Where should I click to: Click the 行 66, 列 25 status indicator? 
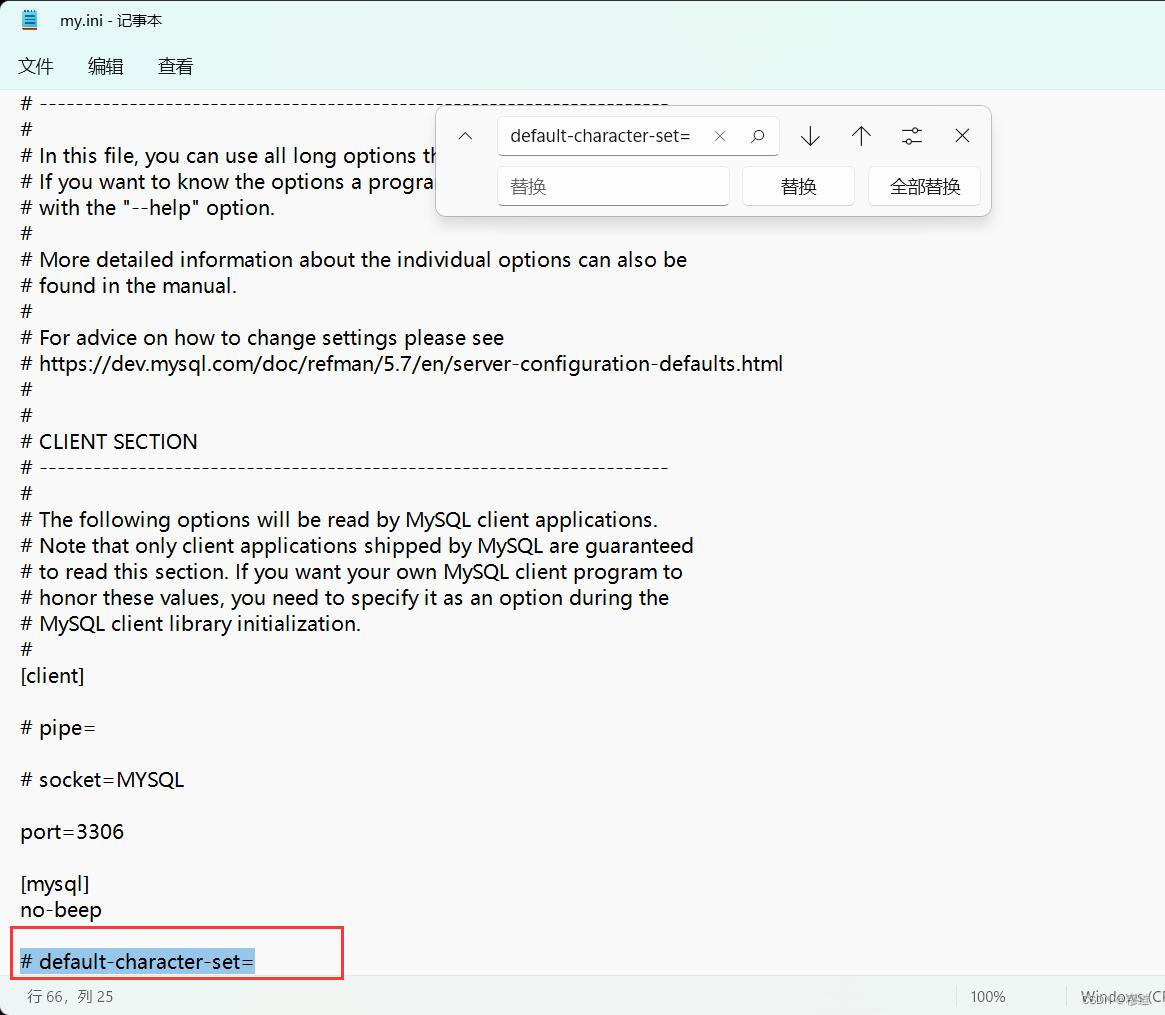tap(70, 996)
